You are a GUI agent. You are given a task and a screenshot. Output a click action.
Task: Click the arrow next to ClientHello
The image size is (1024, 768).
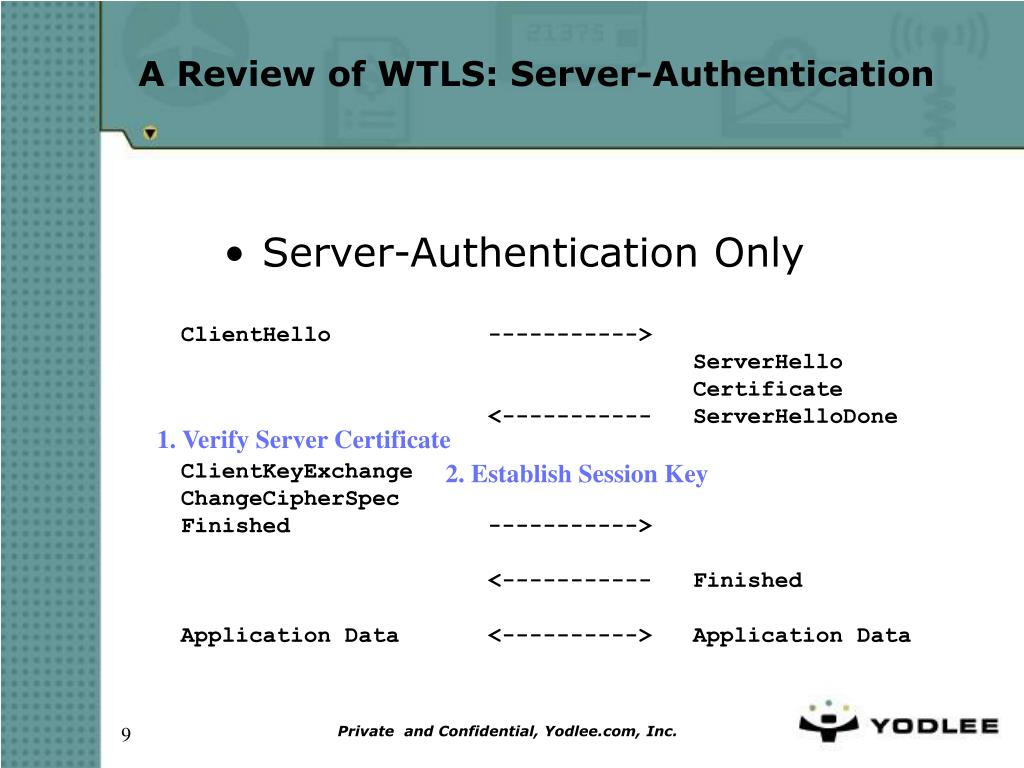click(x=570, y=334)
